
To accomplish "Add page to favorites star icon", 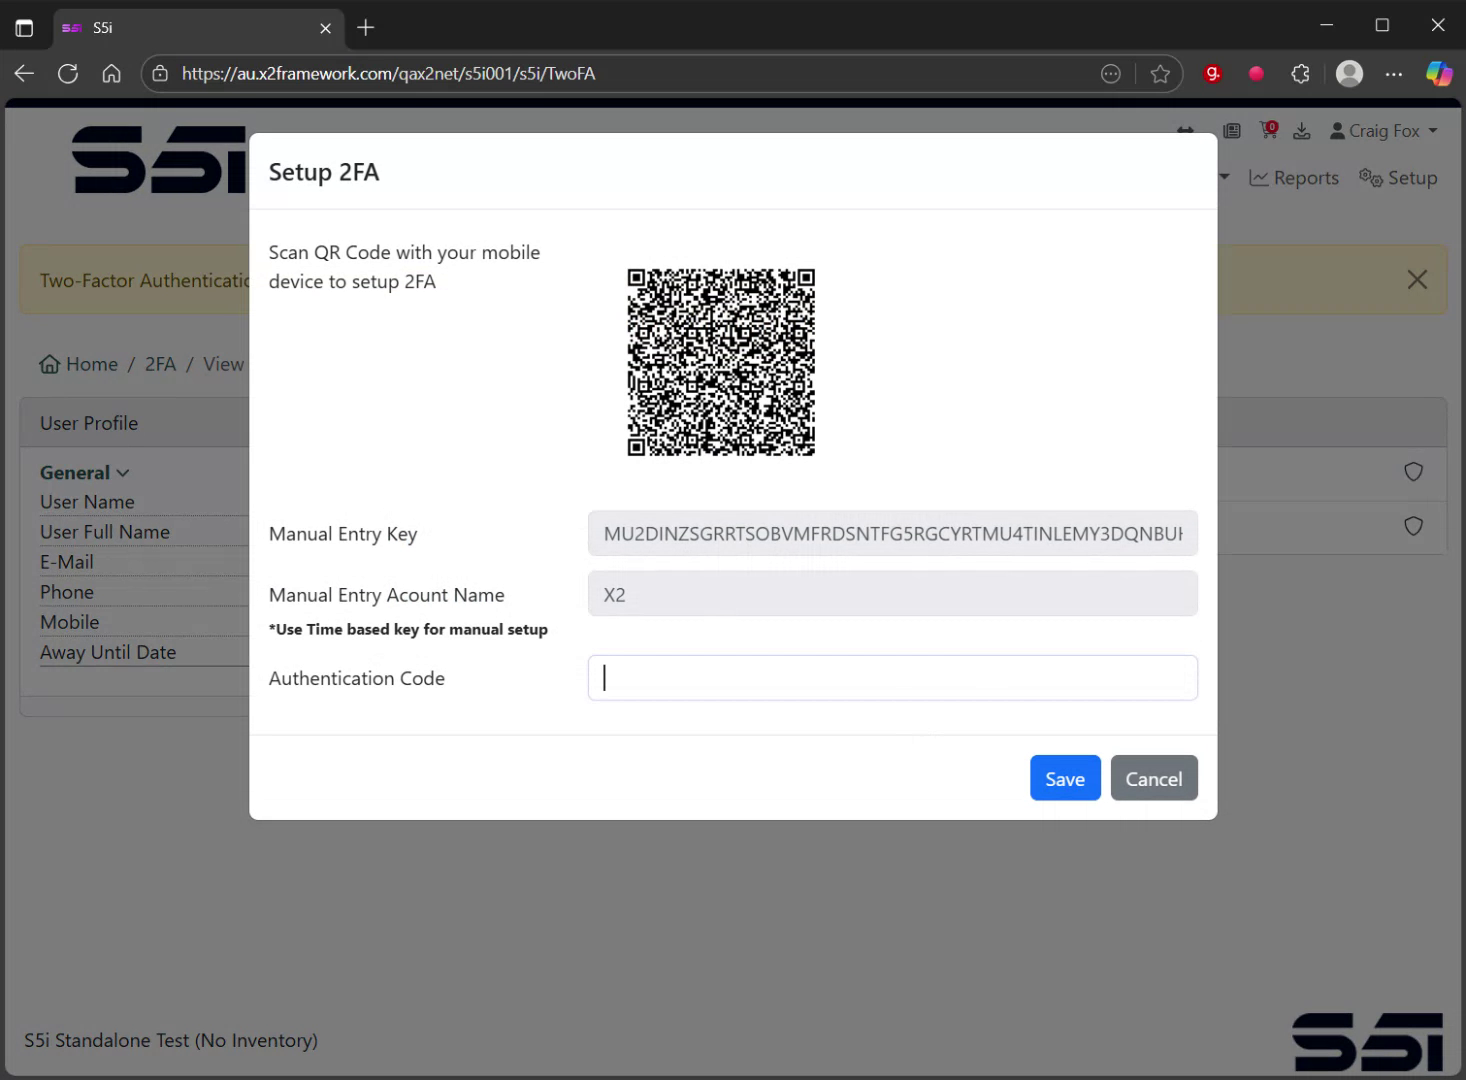I will click(1160, 73).
